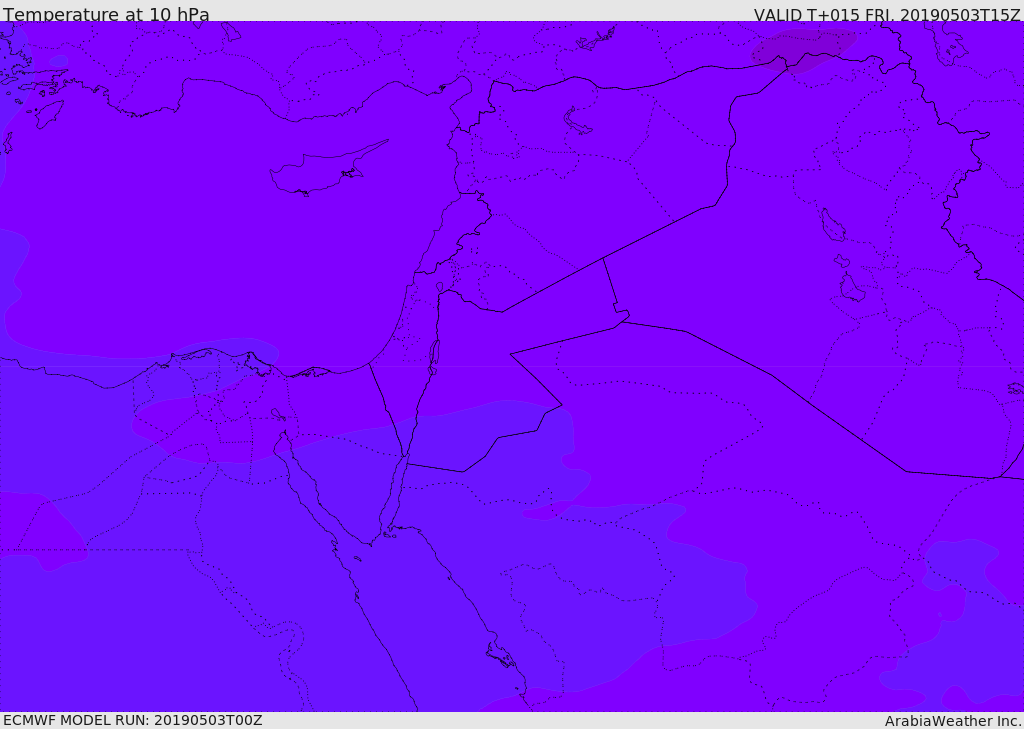Click the 'ArabiaWeather Inc' credit text
Screen dimensions: 1024x729
point(952,721)
